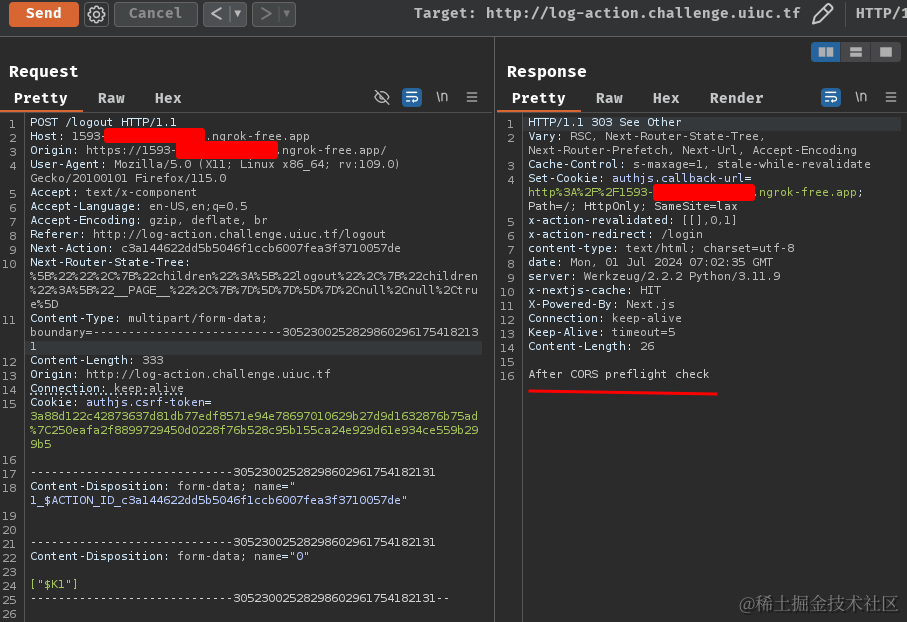
Task: Go forward to next request in history
Action: pos(266,14)
